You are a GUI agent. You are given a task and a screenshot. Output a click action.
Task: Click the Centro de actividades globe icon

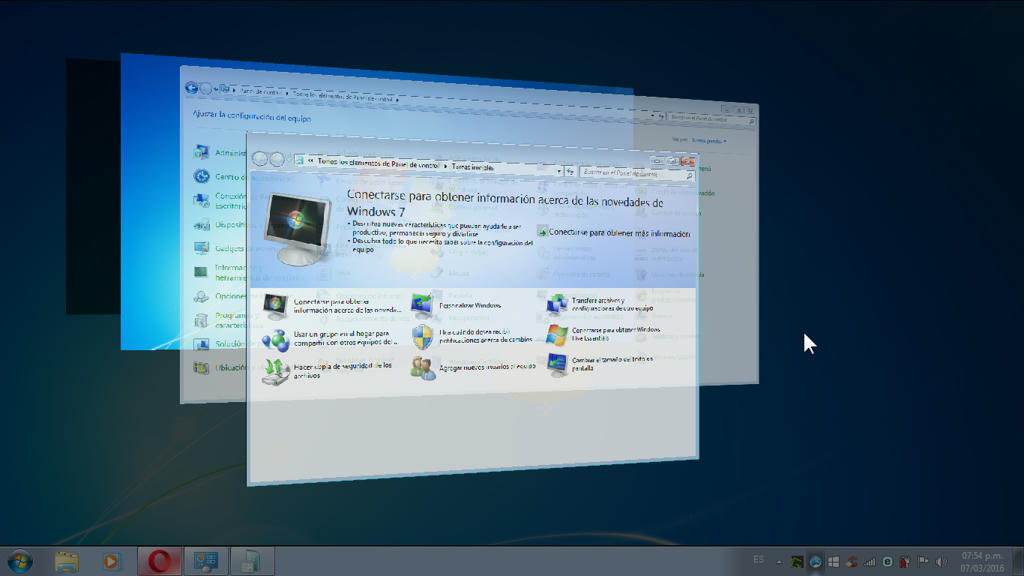coord(202,176)
